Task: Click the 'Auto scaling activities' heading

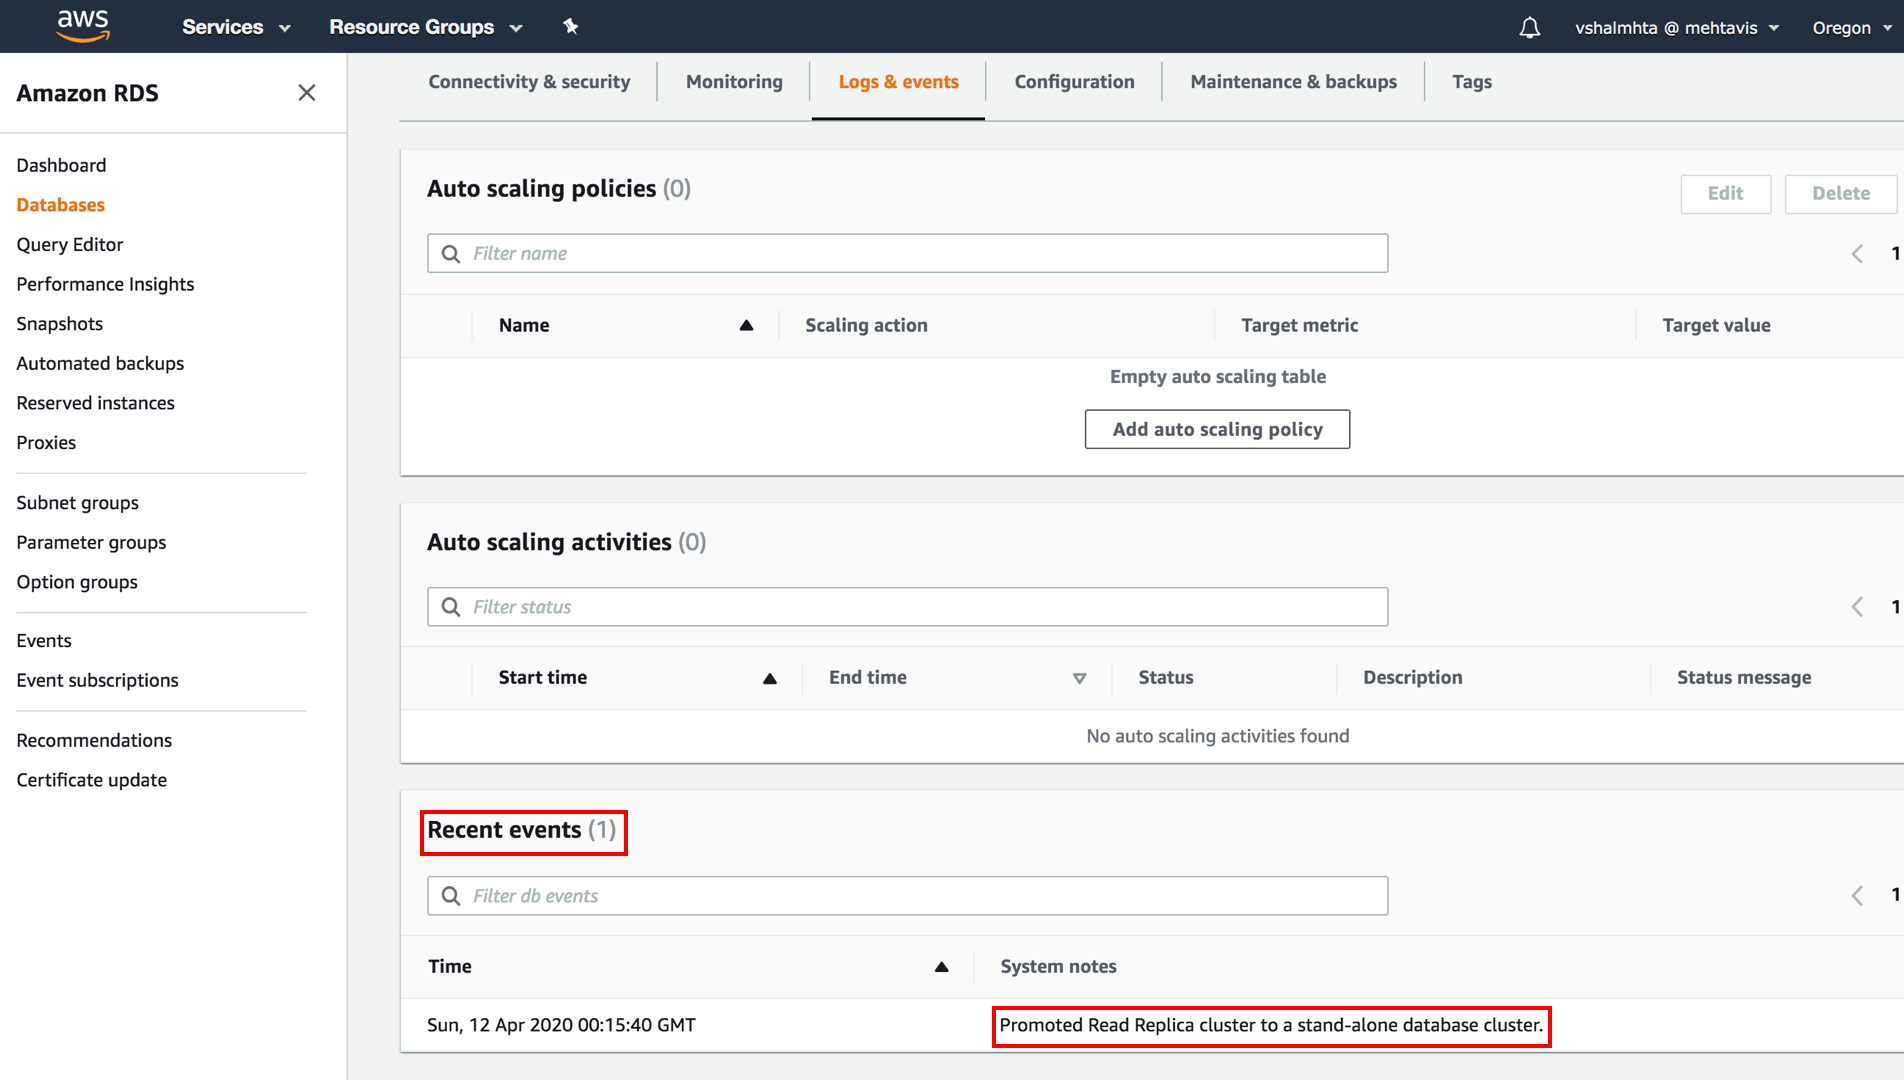Action: coord(567,542)
